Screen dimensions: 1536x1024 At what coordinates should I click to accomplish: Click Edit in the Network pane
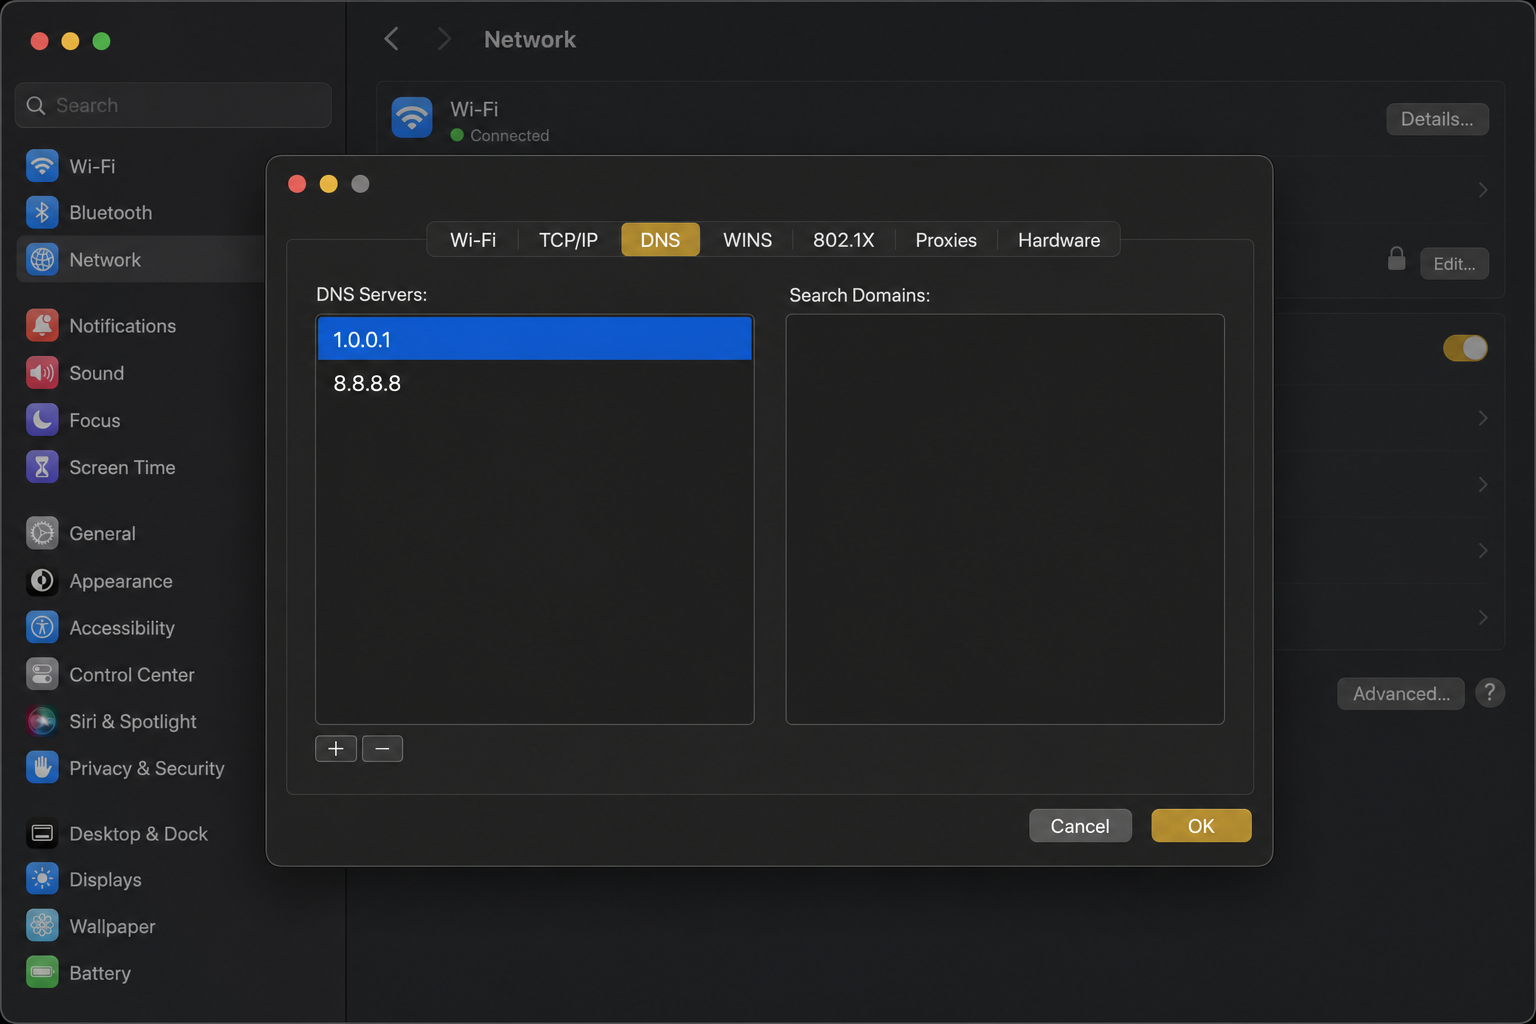(x=1454, y=264)
